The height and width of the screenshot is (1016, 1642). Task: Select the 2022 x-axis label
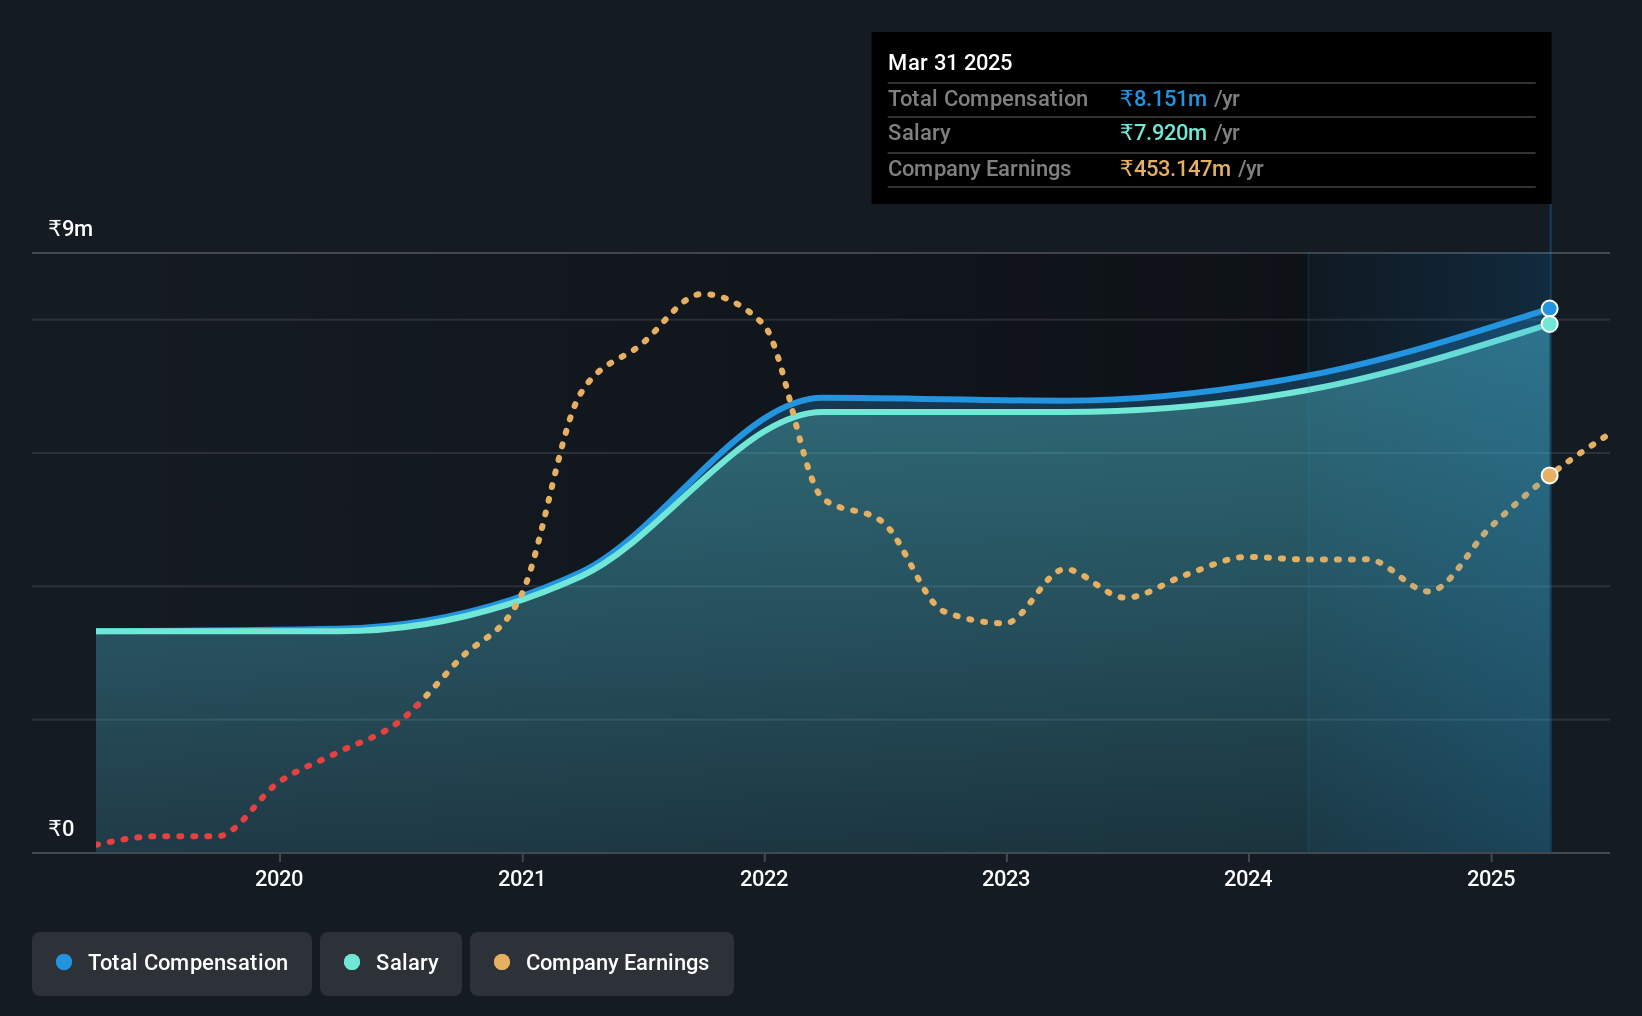764,878
